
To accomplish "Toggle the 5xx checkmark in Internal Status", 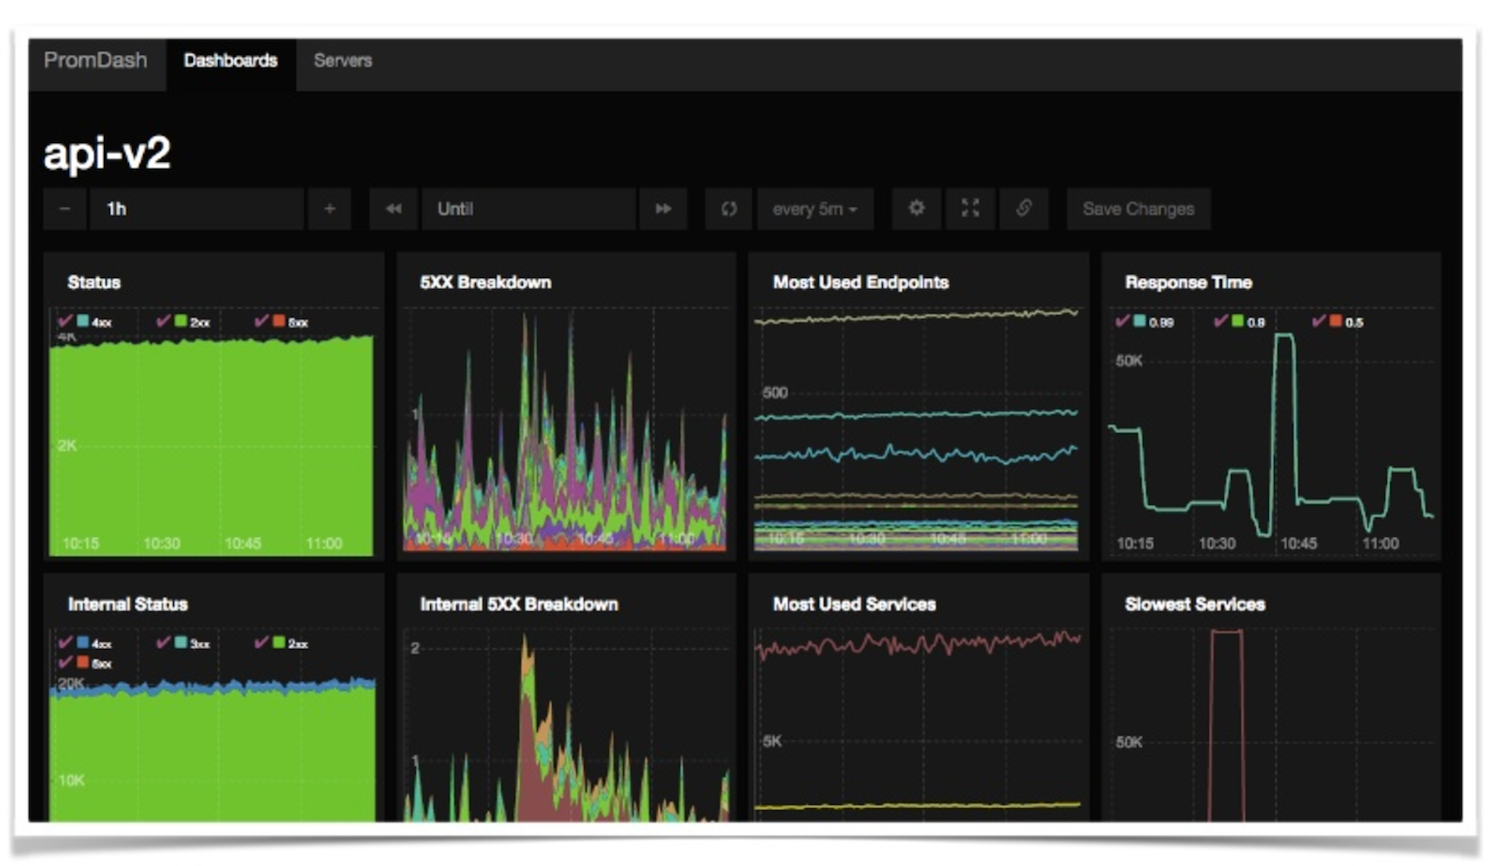I will 65,662.
